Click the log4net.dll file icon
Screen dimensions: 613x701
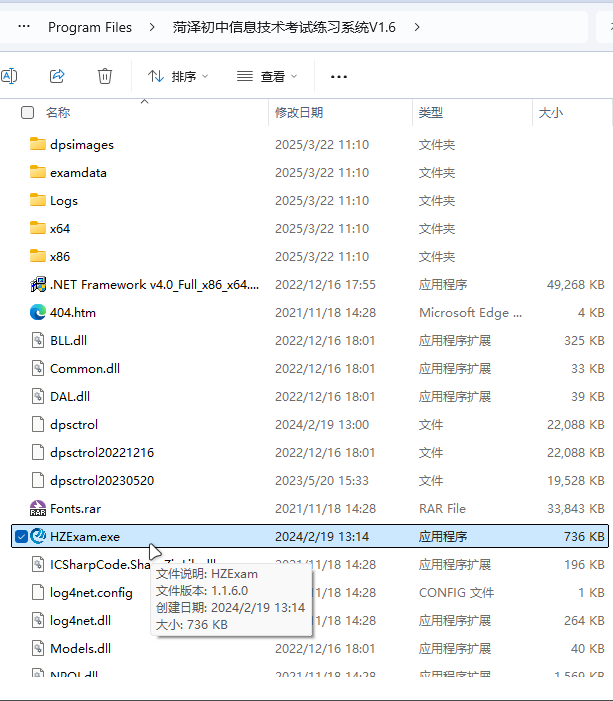[38, 620]
